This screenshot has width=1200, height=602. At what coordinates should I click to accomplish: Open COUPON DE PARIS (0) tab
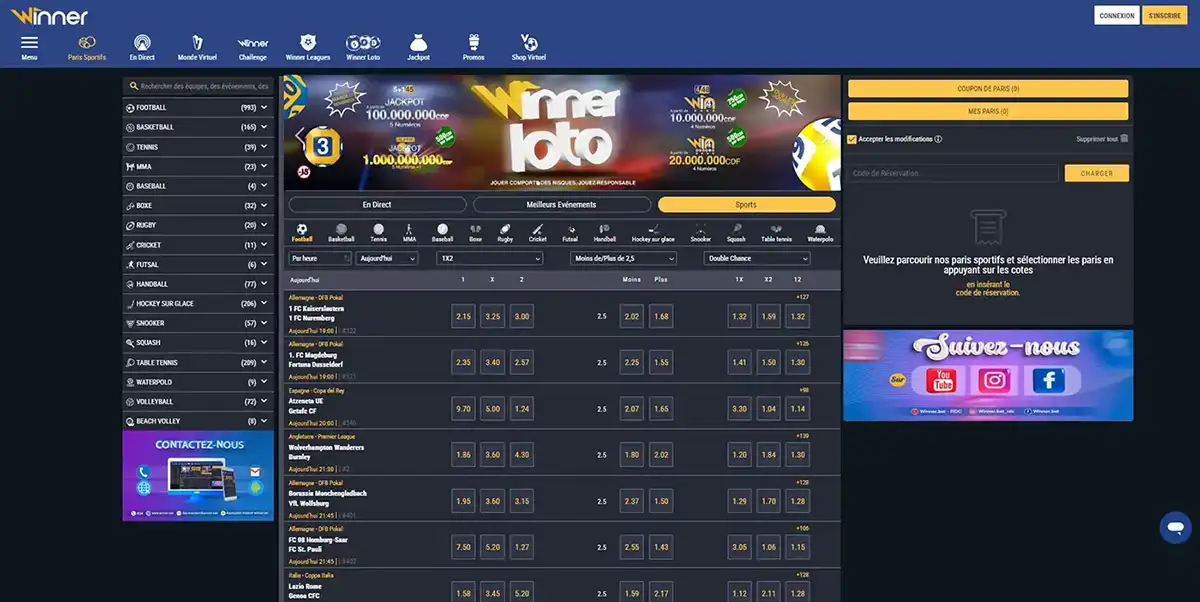(988, 89)
